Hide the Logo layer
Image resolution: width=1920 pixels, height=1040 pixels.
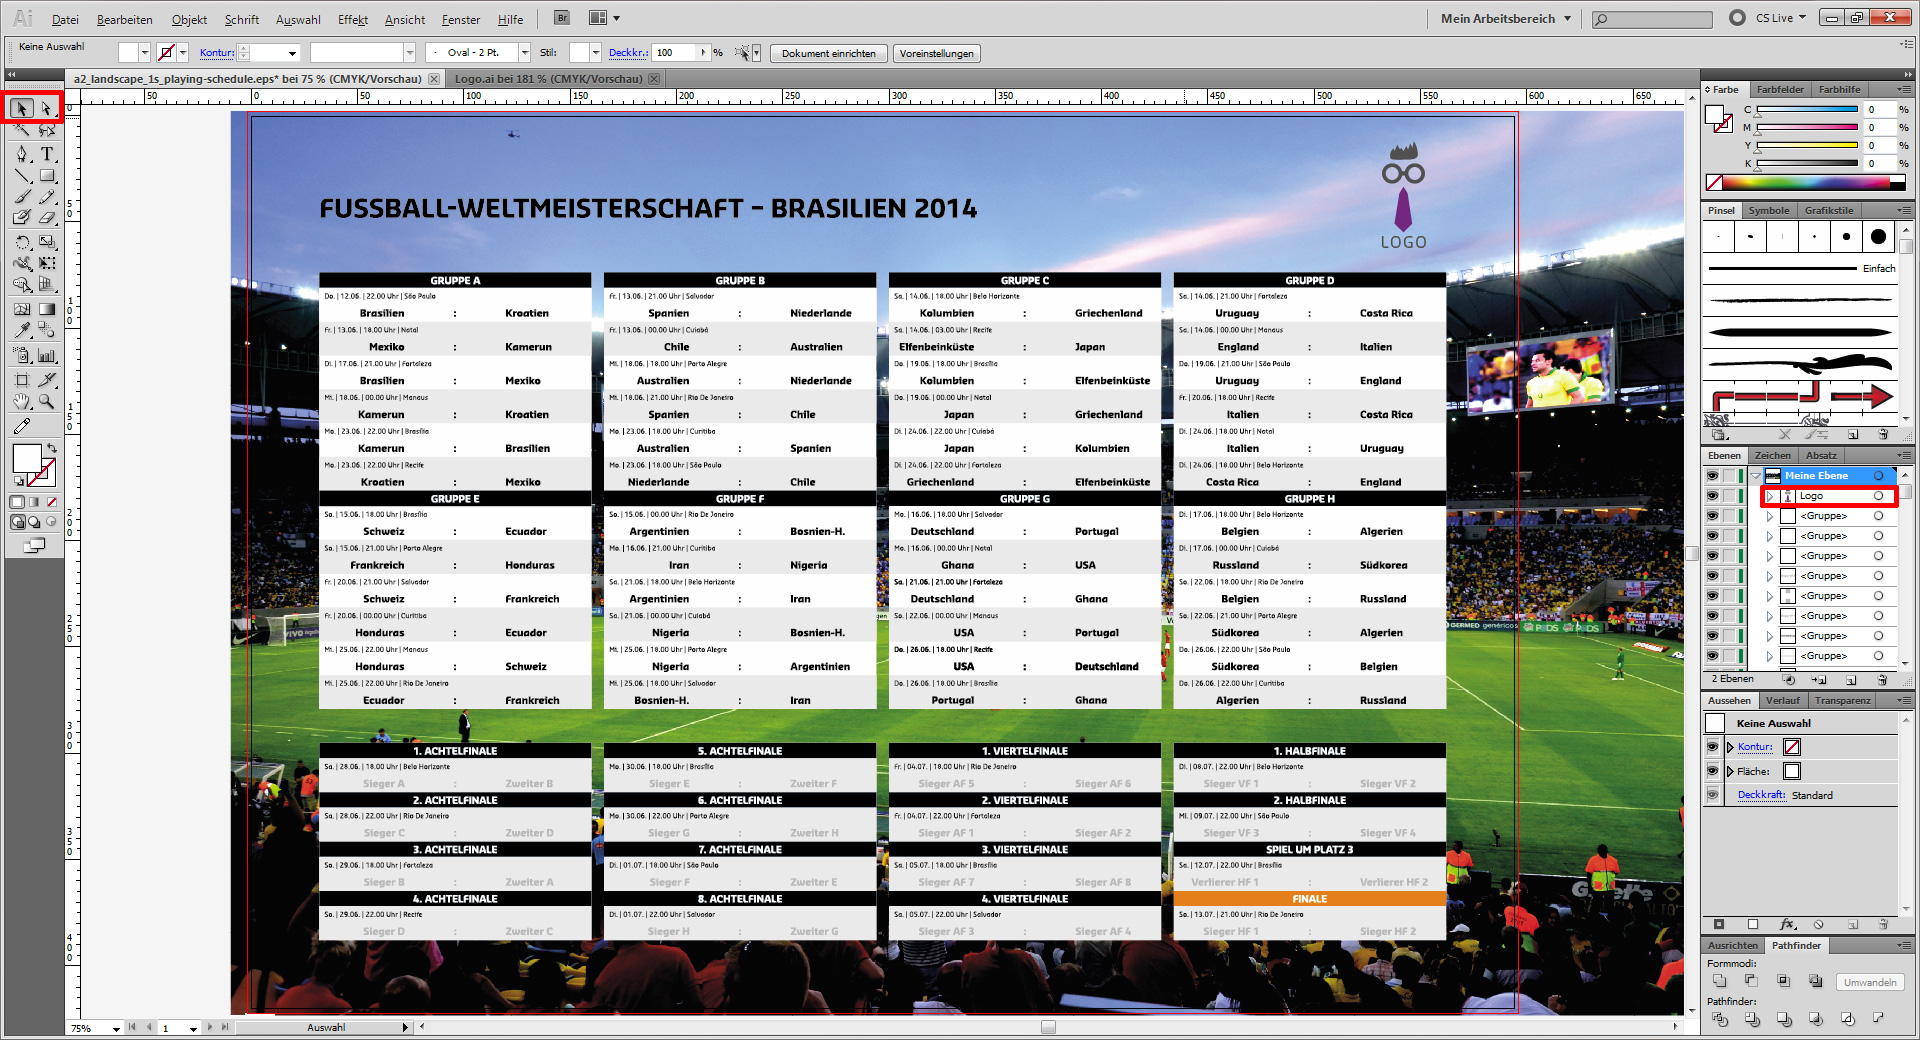point(1713,495)
